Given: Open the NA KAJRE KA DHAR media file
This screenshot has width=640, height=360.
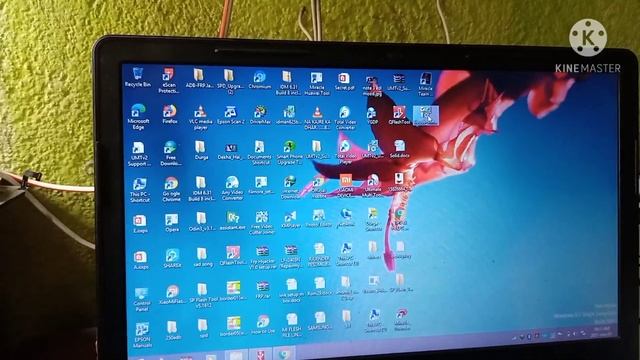Looking at the screenshot, I should pos(317,118).
